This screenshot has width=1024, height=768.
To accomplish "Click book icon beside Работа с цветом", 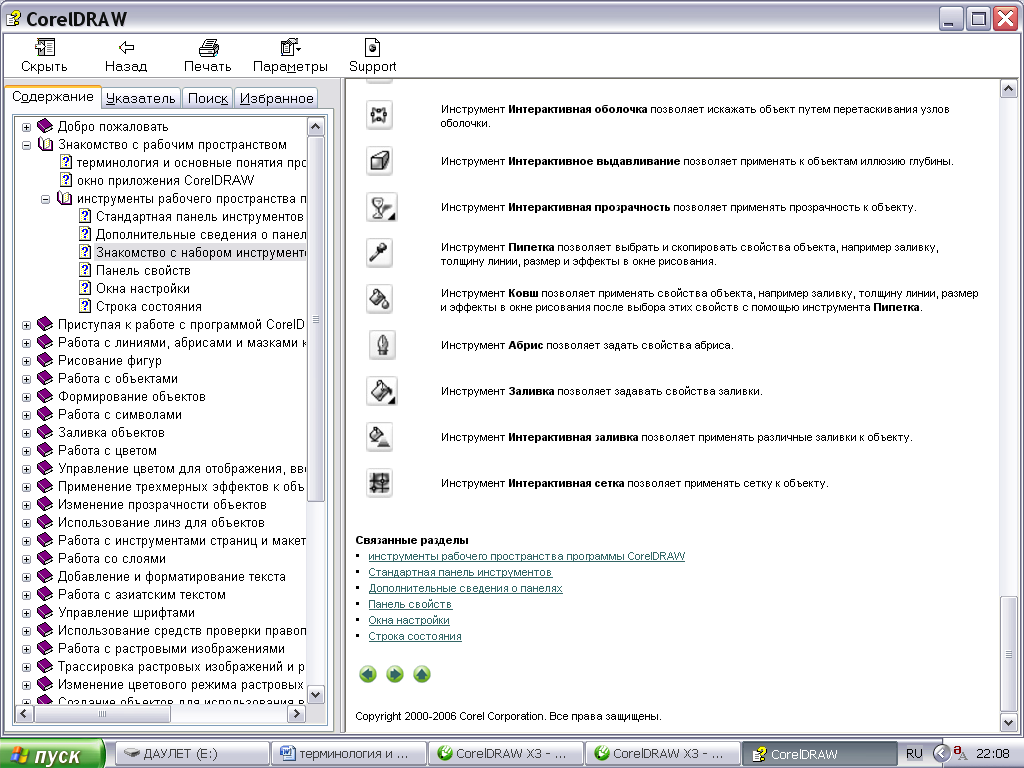I will coord(44,451).
